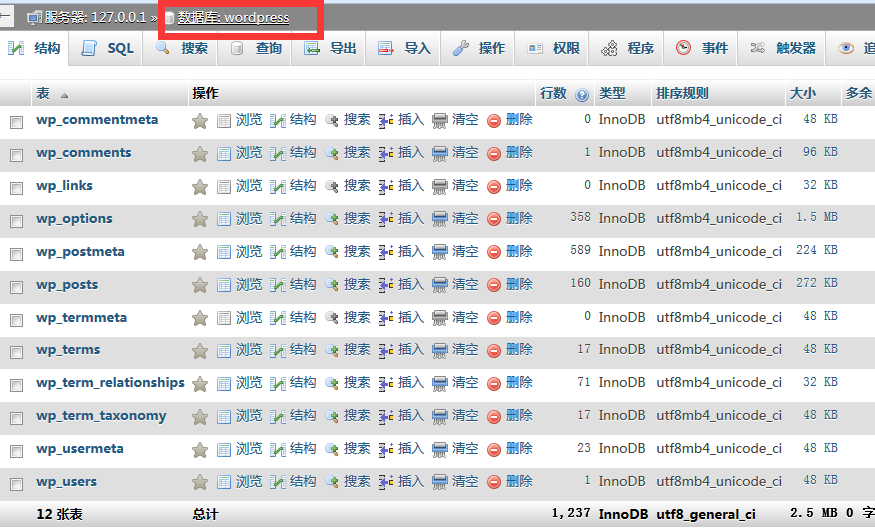Click the empty-table icon for wp_links
Viewport: 875px width, 531px height.
tap(440, 187)
